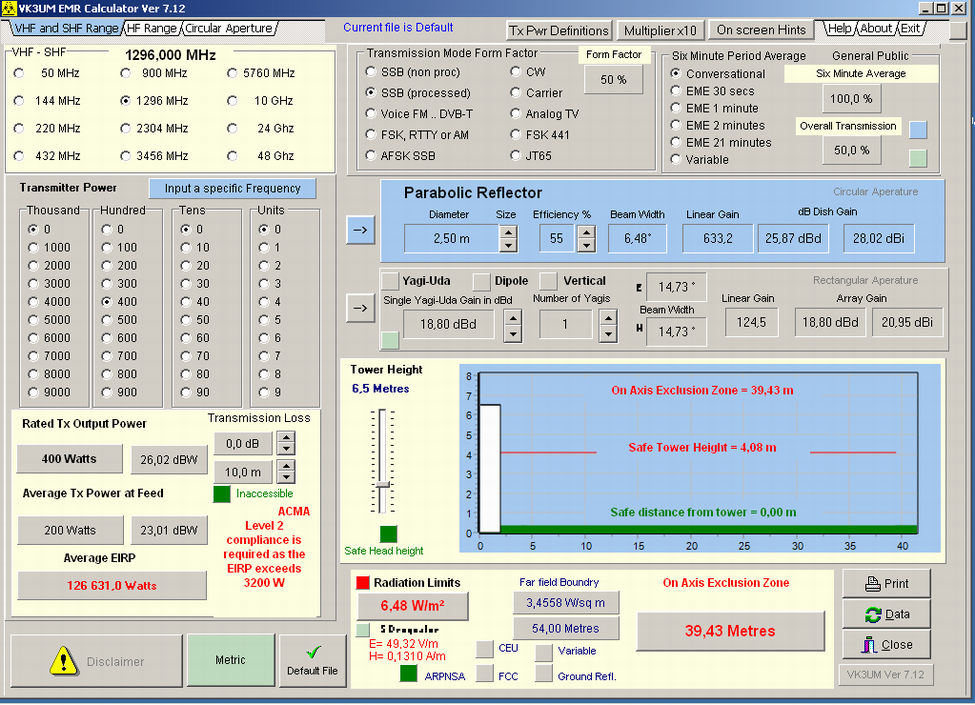
Task: Open the About tab
Action: [x=876, y=29]
